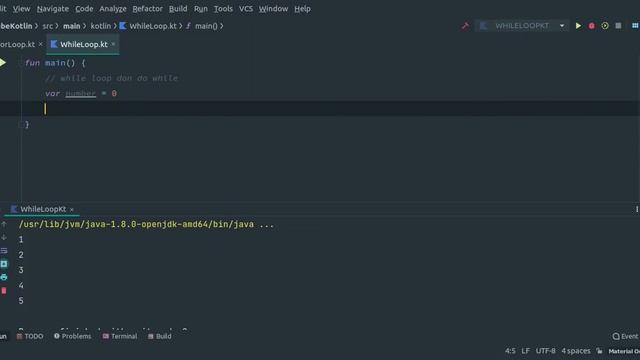The width and height of the screenshot is (640, 360).
Task: Click main folder in the breadcrumb path
Action: click(71, 26)
